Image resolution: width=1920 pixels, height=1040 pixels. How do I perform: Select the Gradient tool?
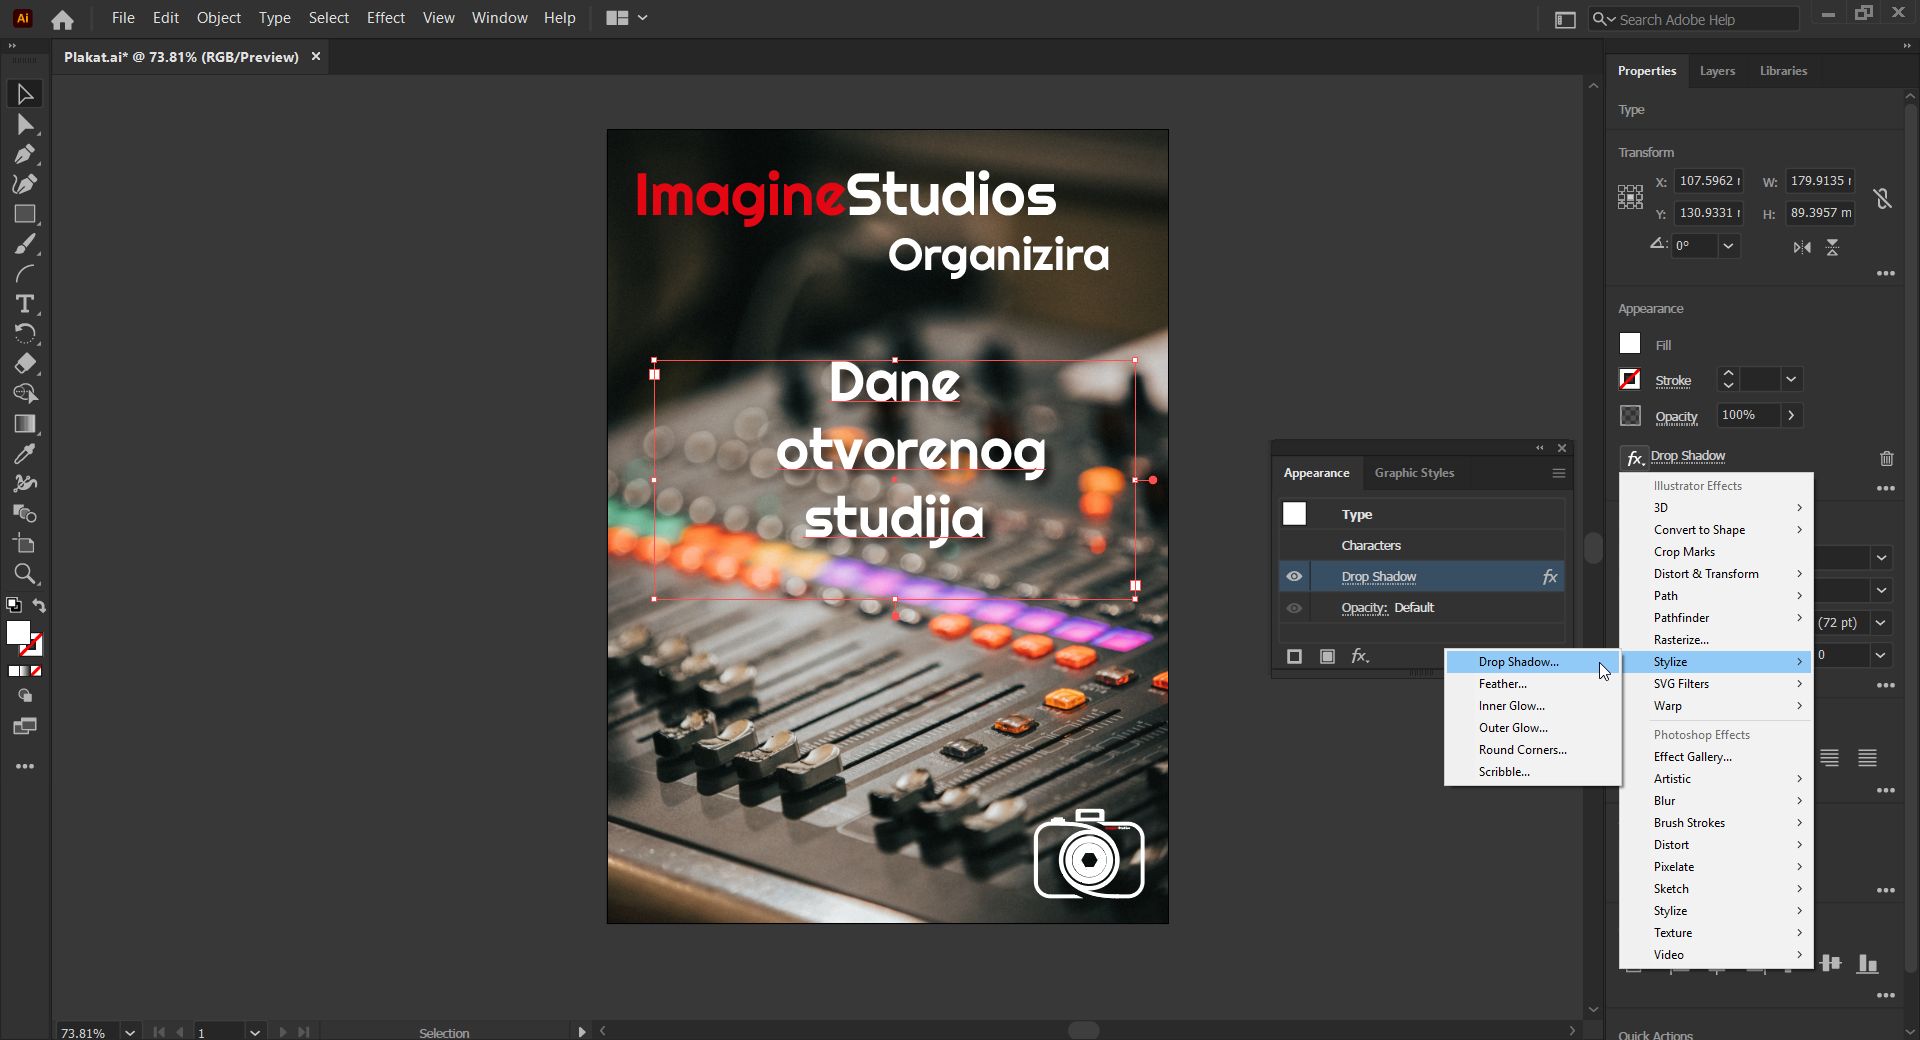pyautogui.click(x=25, y=424)
